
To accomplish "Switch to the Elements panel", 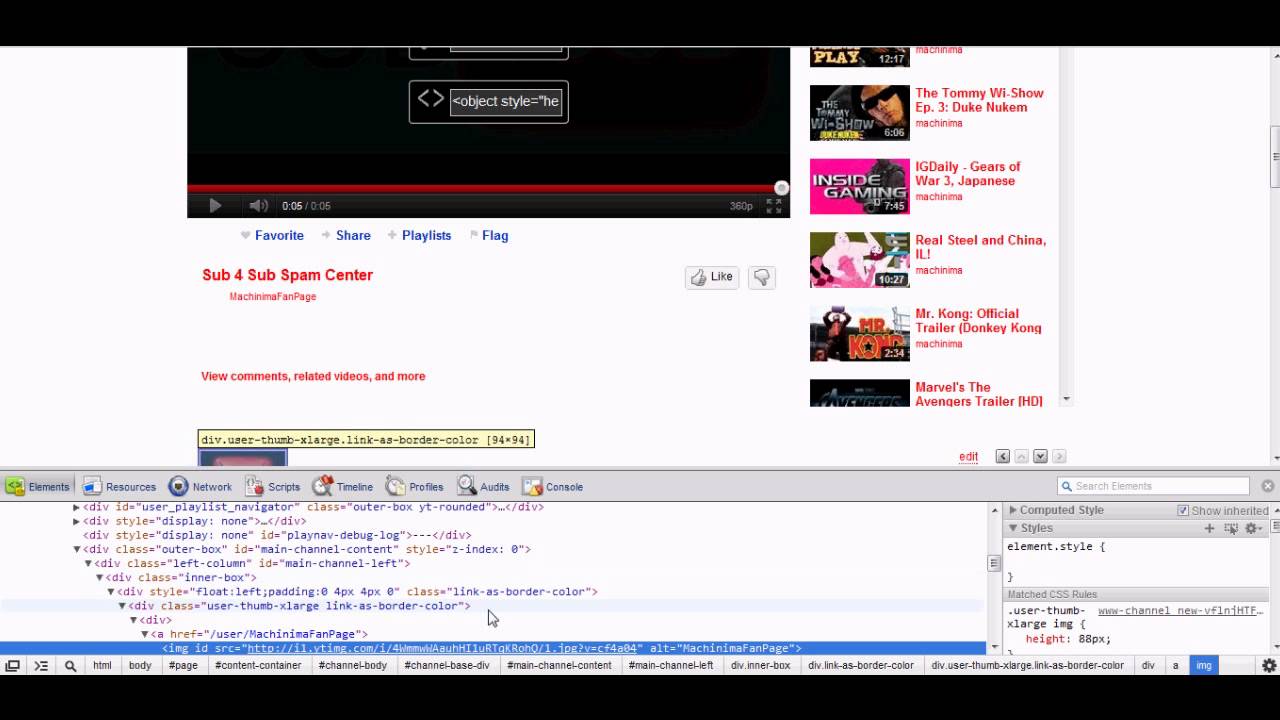I will [38, 487].
